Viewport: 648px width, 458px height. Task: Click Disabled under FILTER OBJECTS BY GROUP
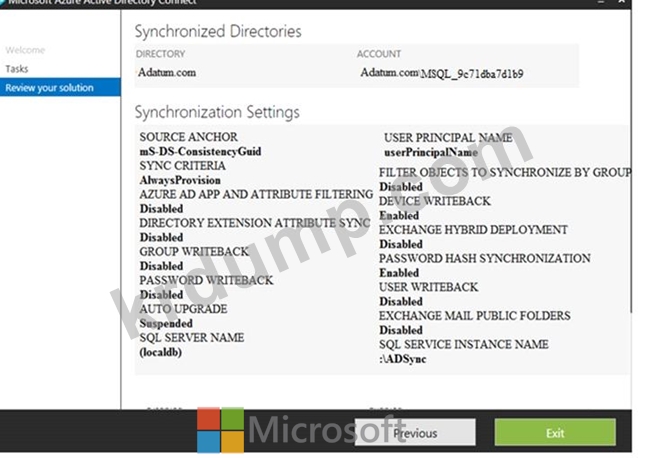click(x=401, y=187)
